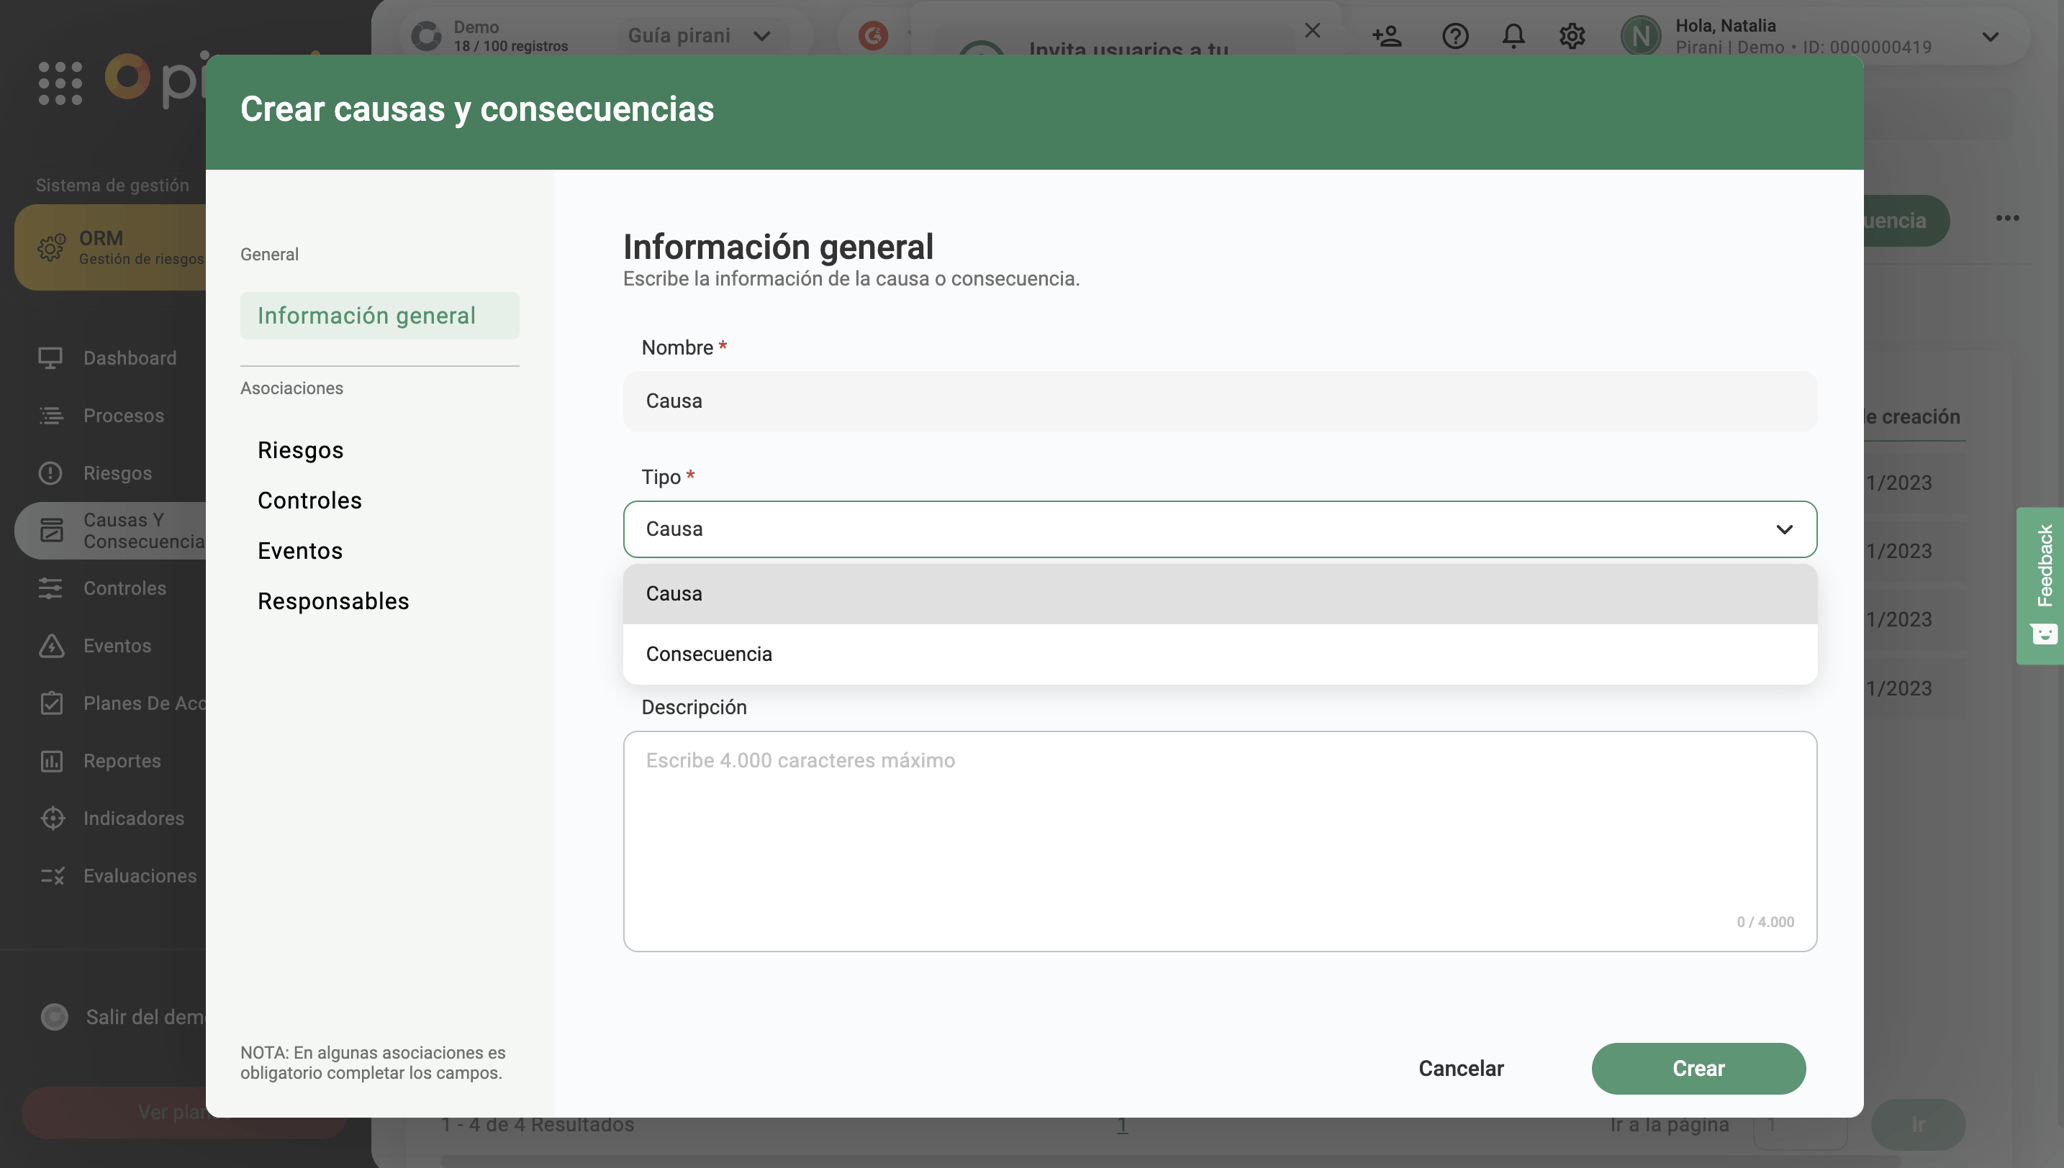Choose Causa option in dropdown list
Image resolution: width=2064 pixels, height=1168 pixels.
coord(674,594)
